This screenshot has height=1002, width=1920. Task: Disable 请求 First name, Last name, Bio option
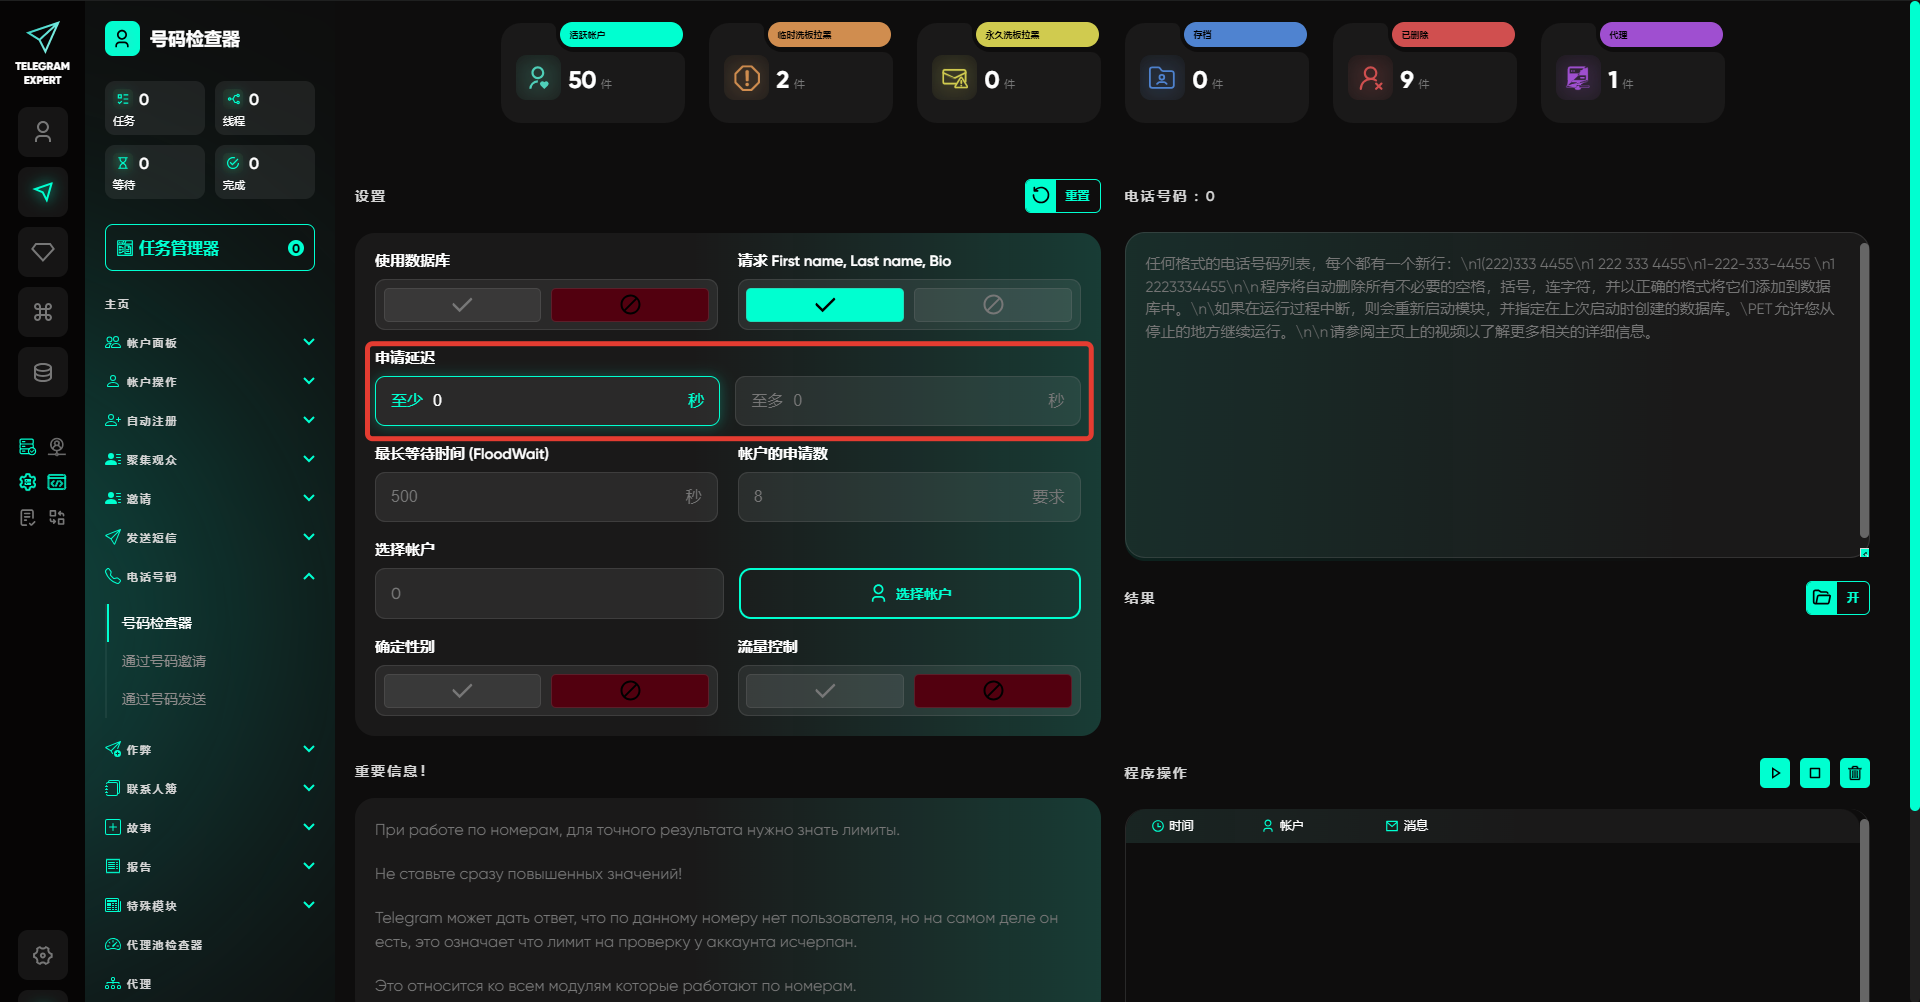pyautogui.click(x=992, y=305)
